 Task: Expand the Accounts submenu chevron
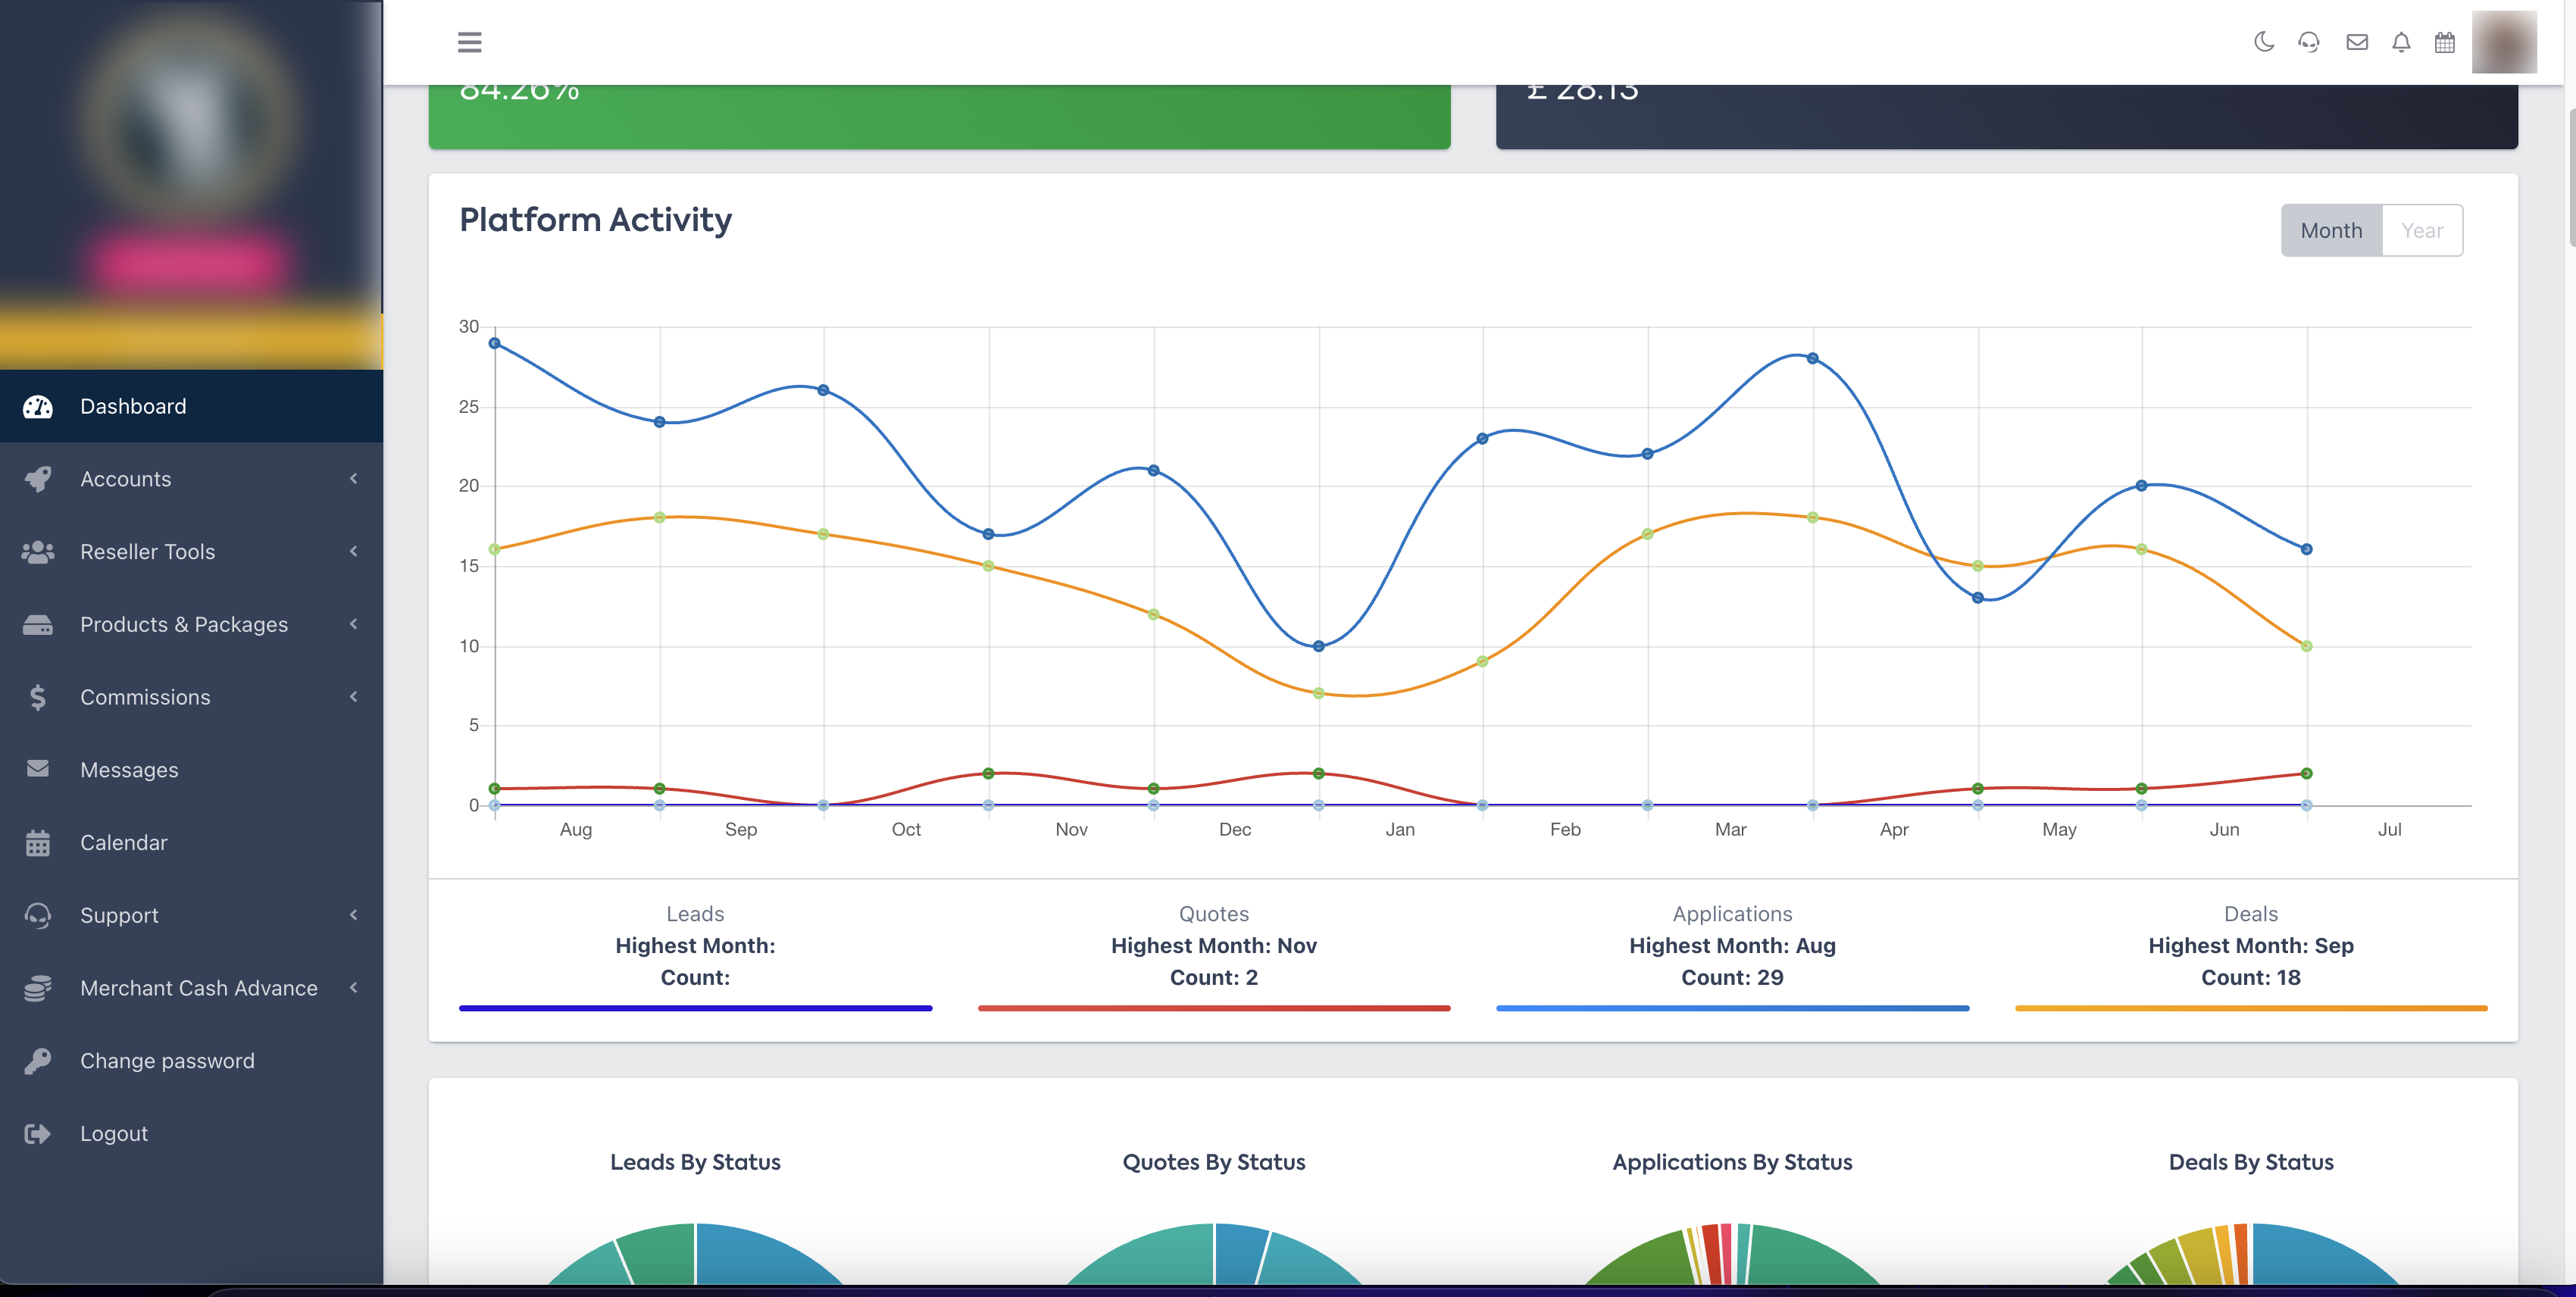pyautogui.click(x=353, y=479)
